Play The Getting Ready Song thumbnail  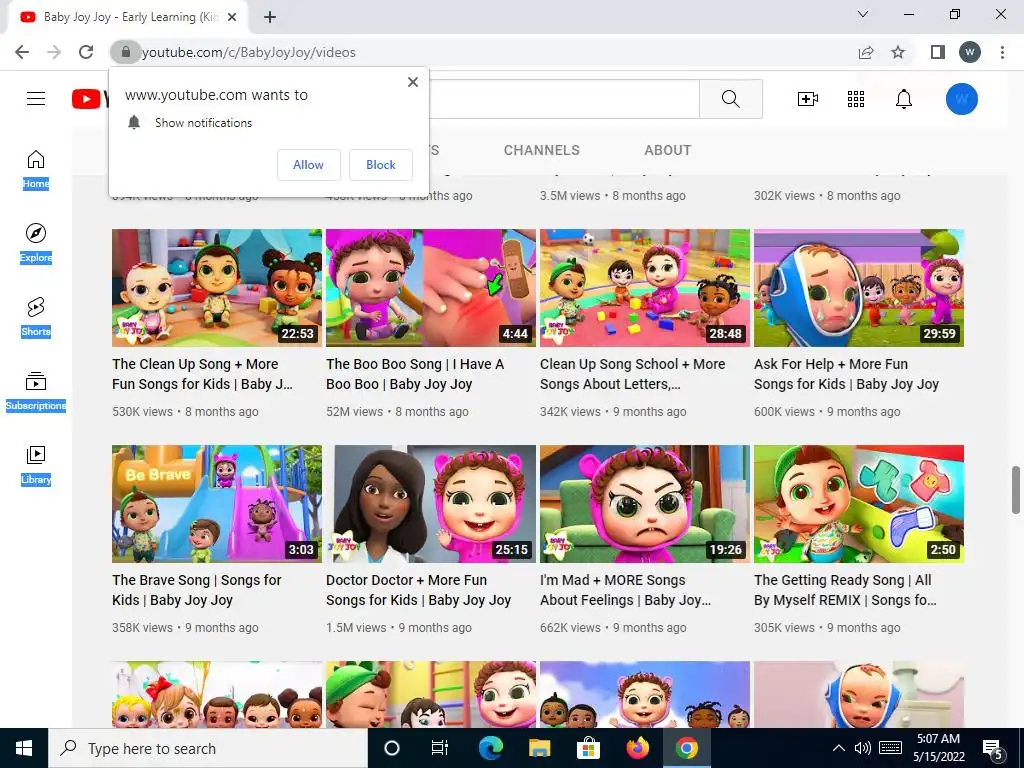[859, 504]
